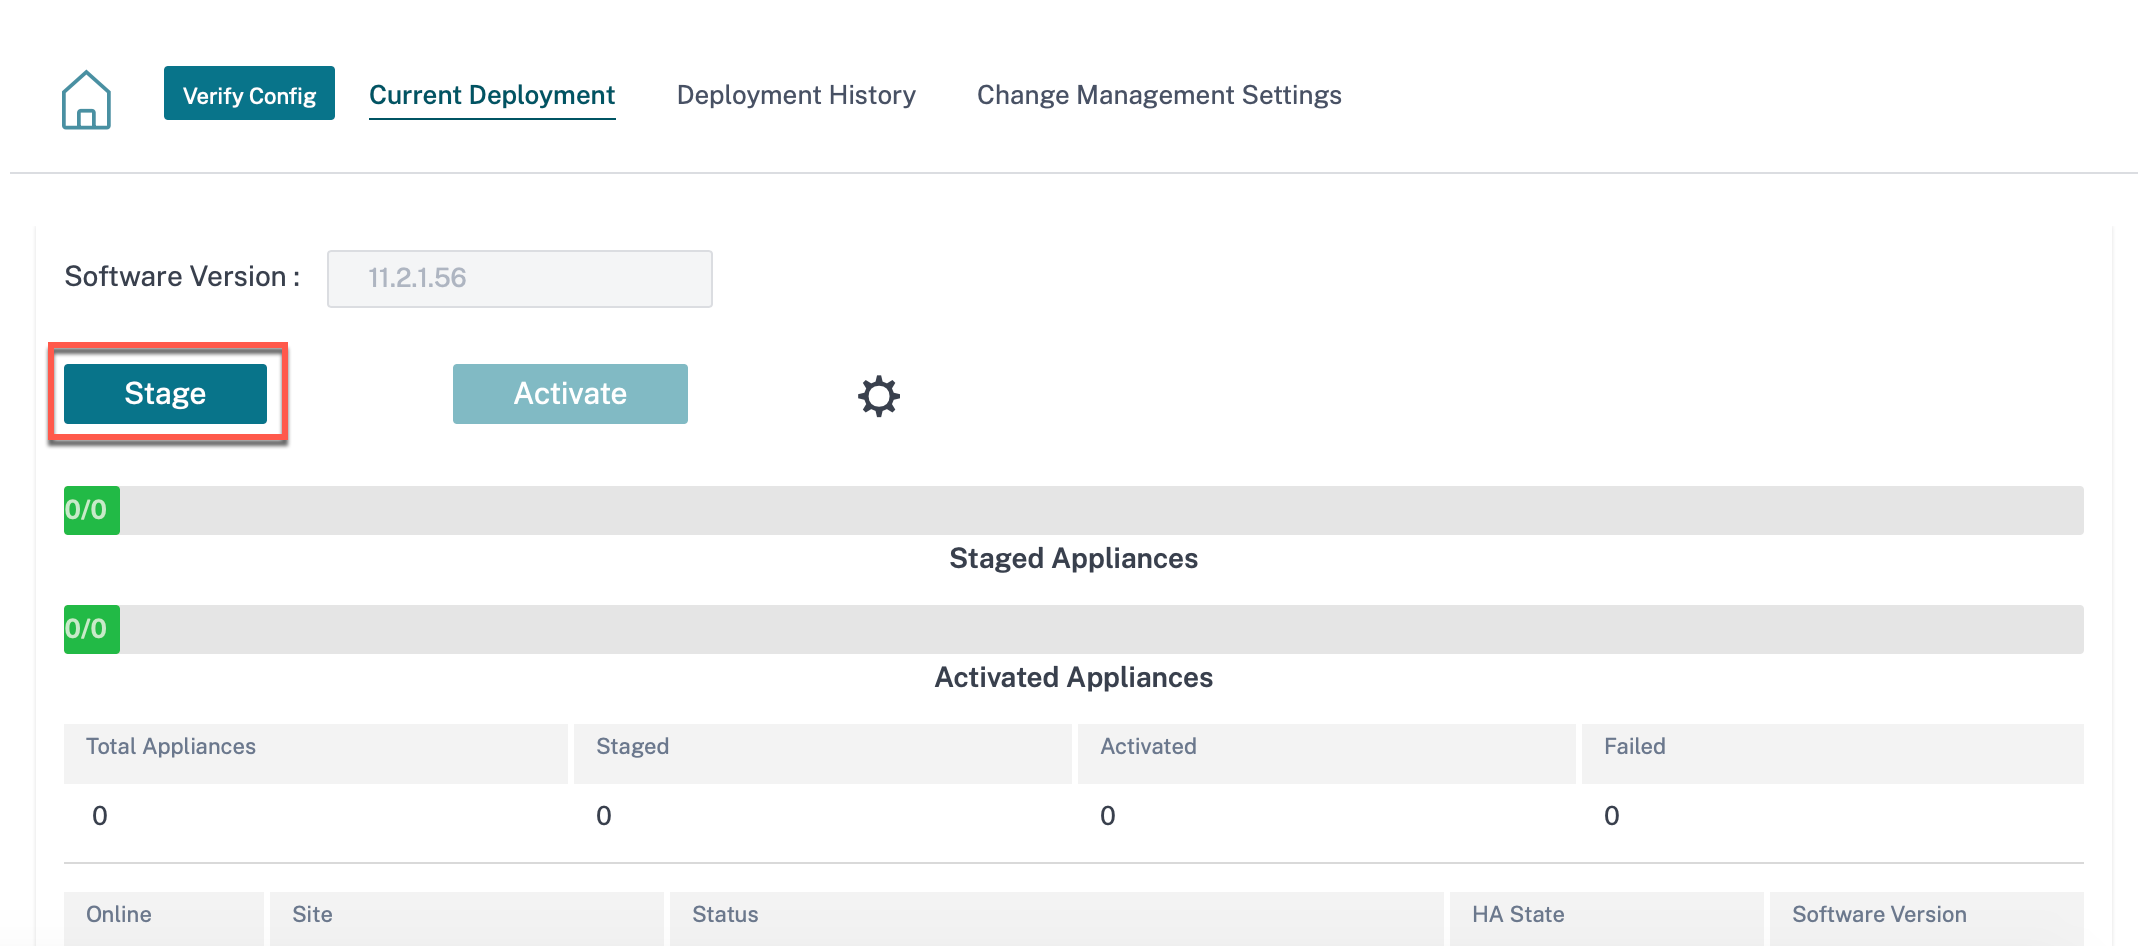Click the Activated Appliances label

coord(1074,677)
